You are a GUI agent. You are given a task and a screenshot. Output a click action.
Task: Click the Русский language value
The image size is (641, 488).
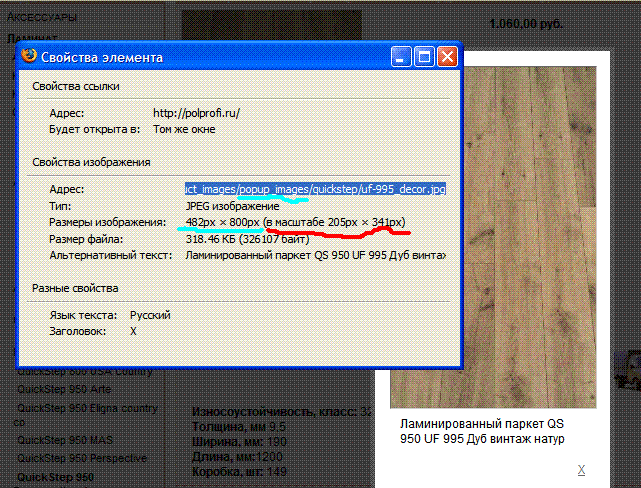click(x=150, y=314)
